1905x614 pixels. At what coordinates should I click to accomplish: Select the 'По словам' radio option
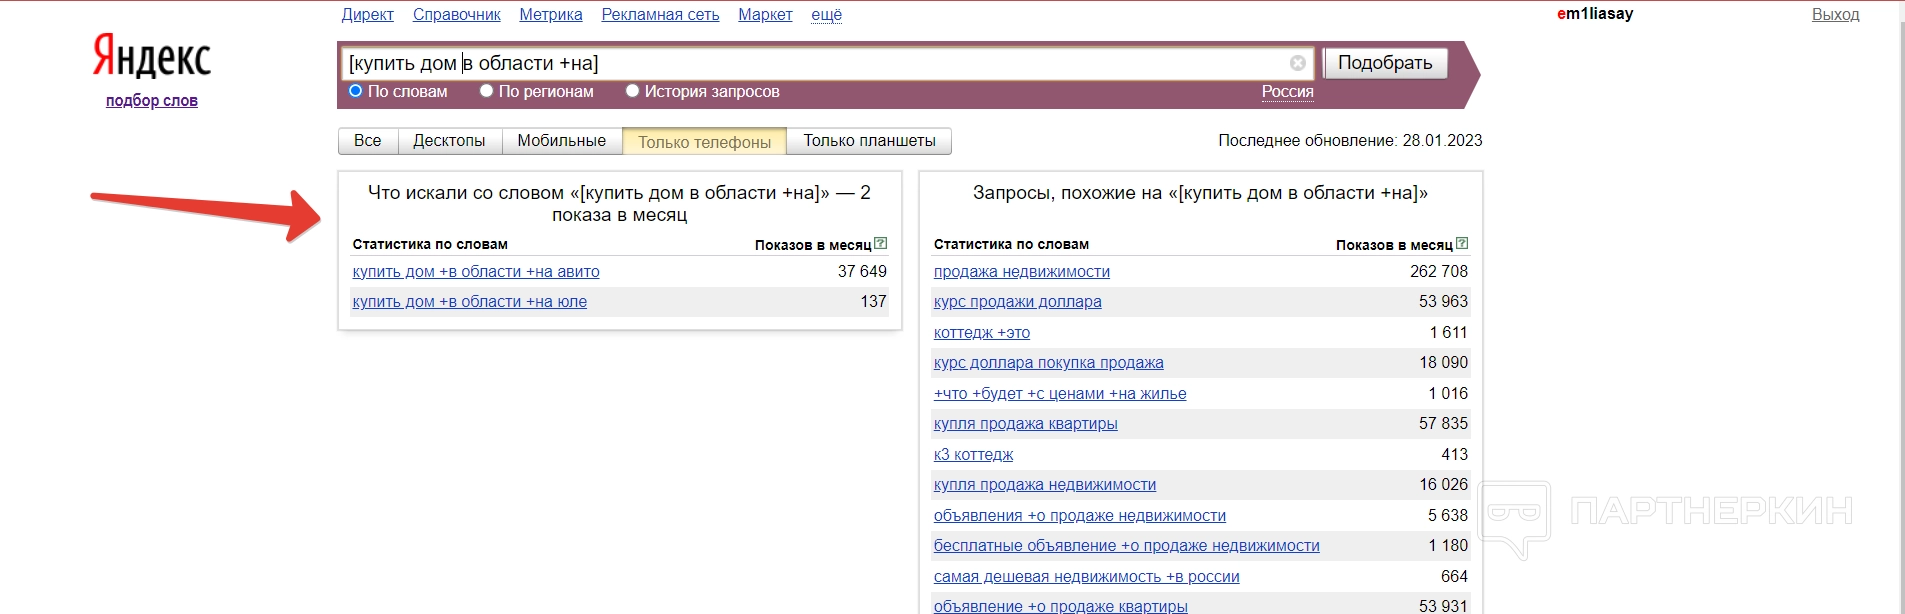355,91
